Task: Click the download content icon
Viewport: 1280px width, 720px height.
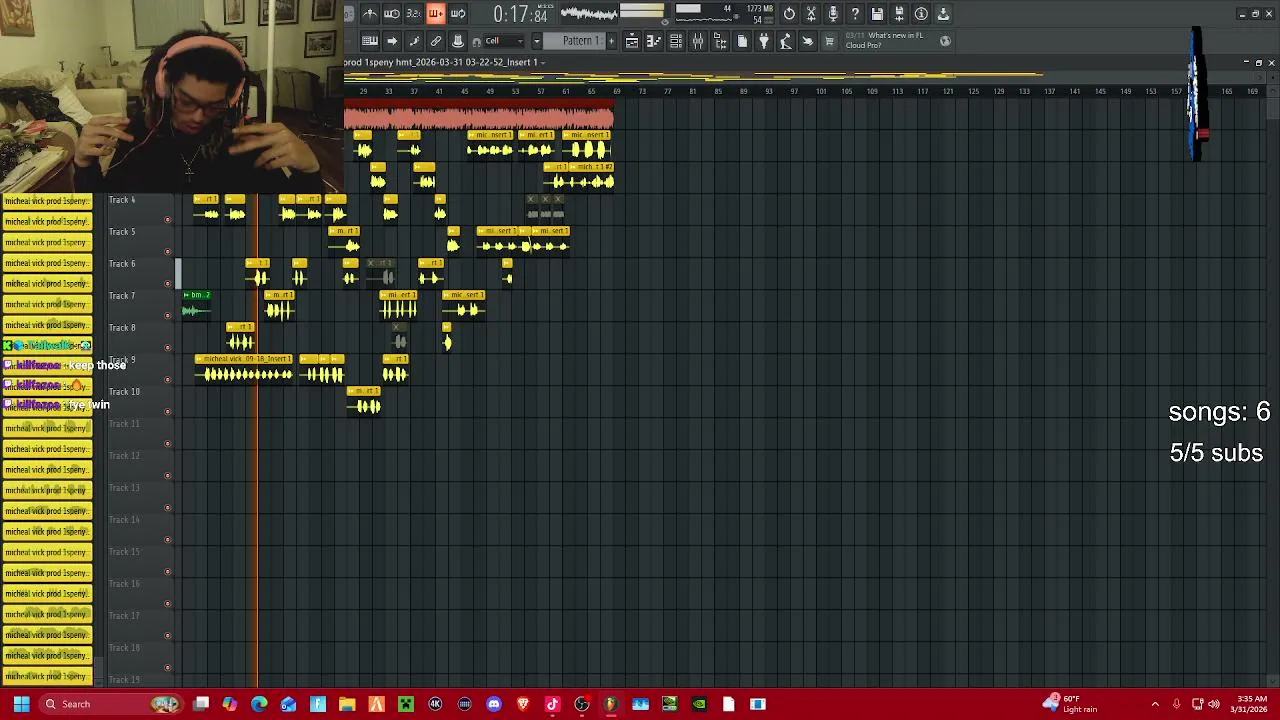Action: point(943,14)
